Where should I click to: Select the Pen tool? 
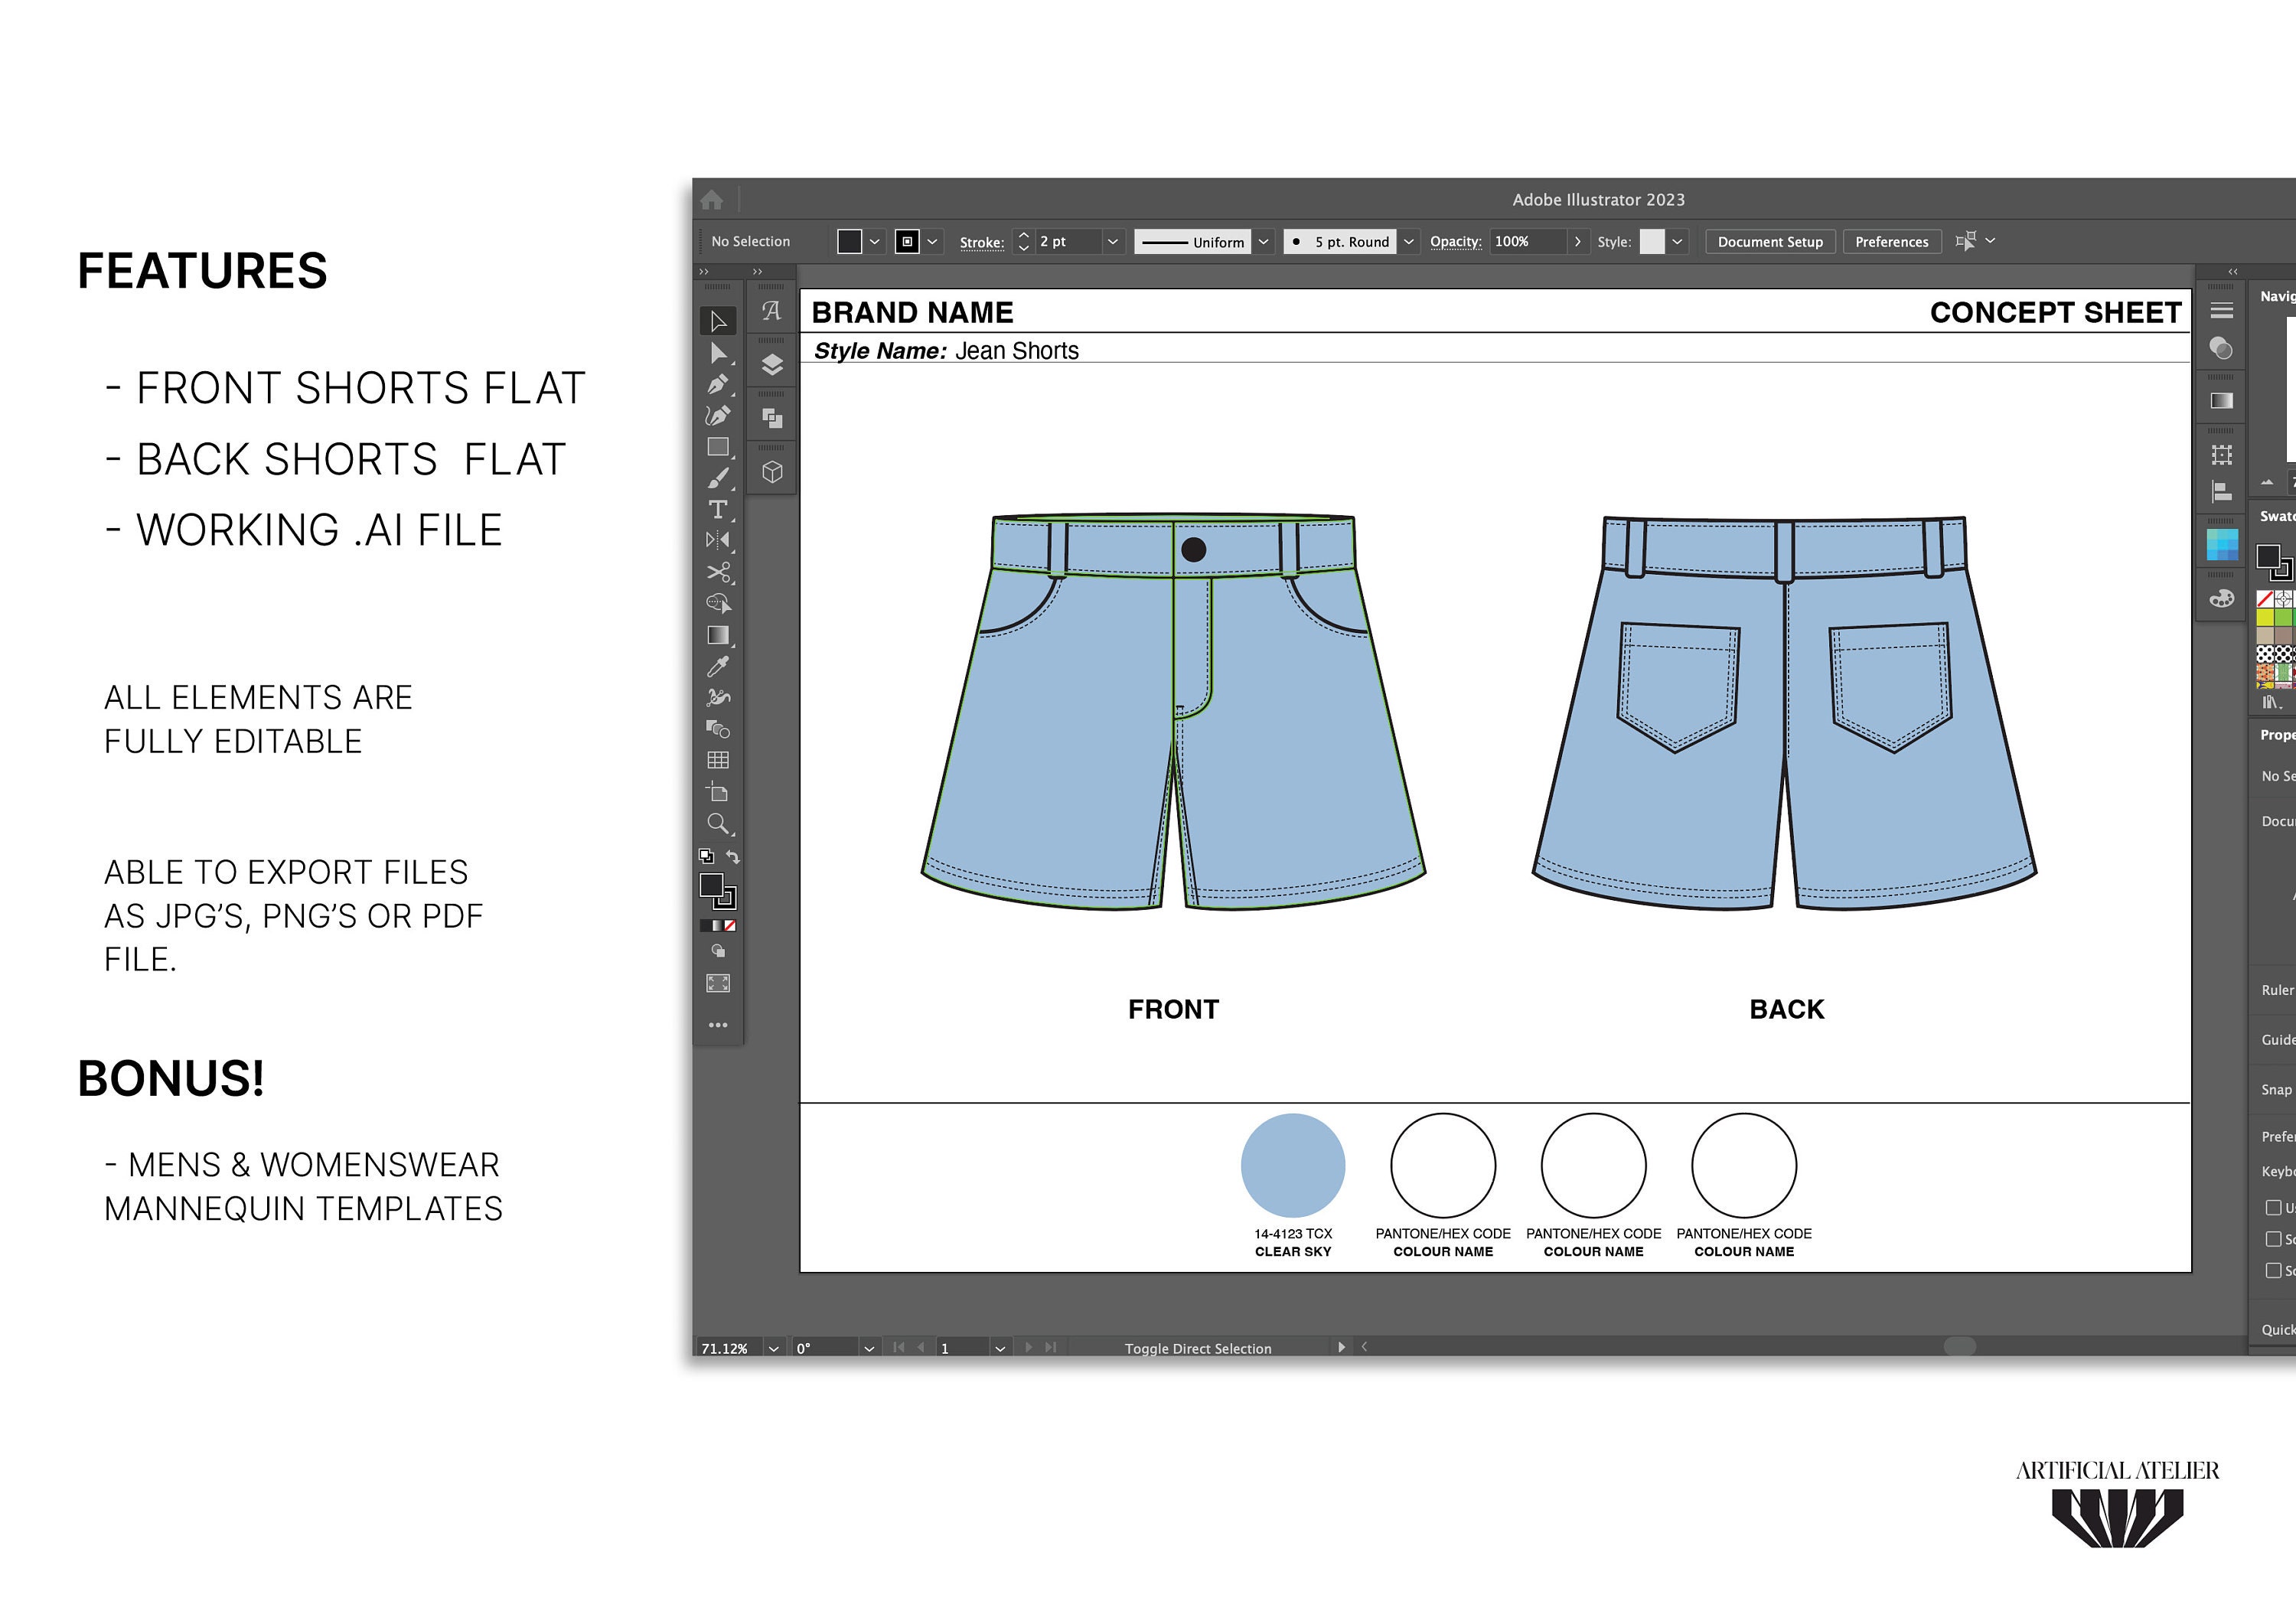pyautogui.click(x=718, y=386)
